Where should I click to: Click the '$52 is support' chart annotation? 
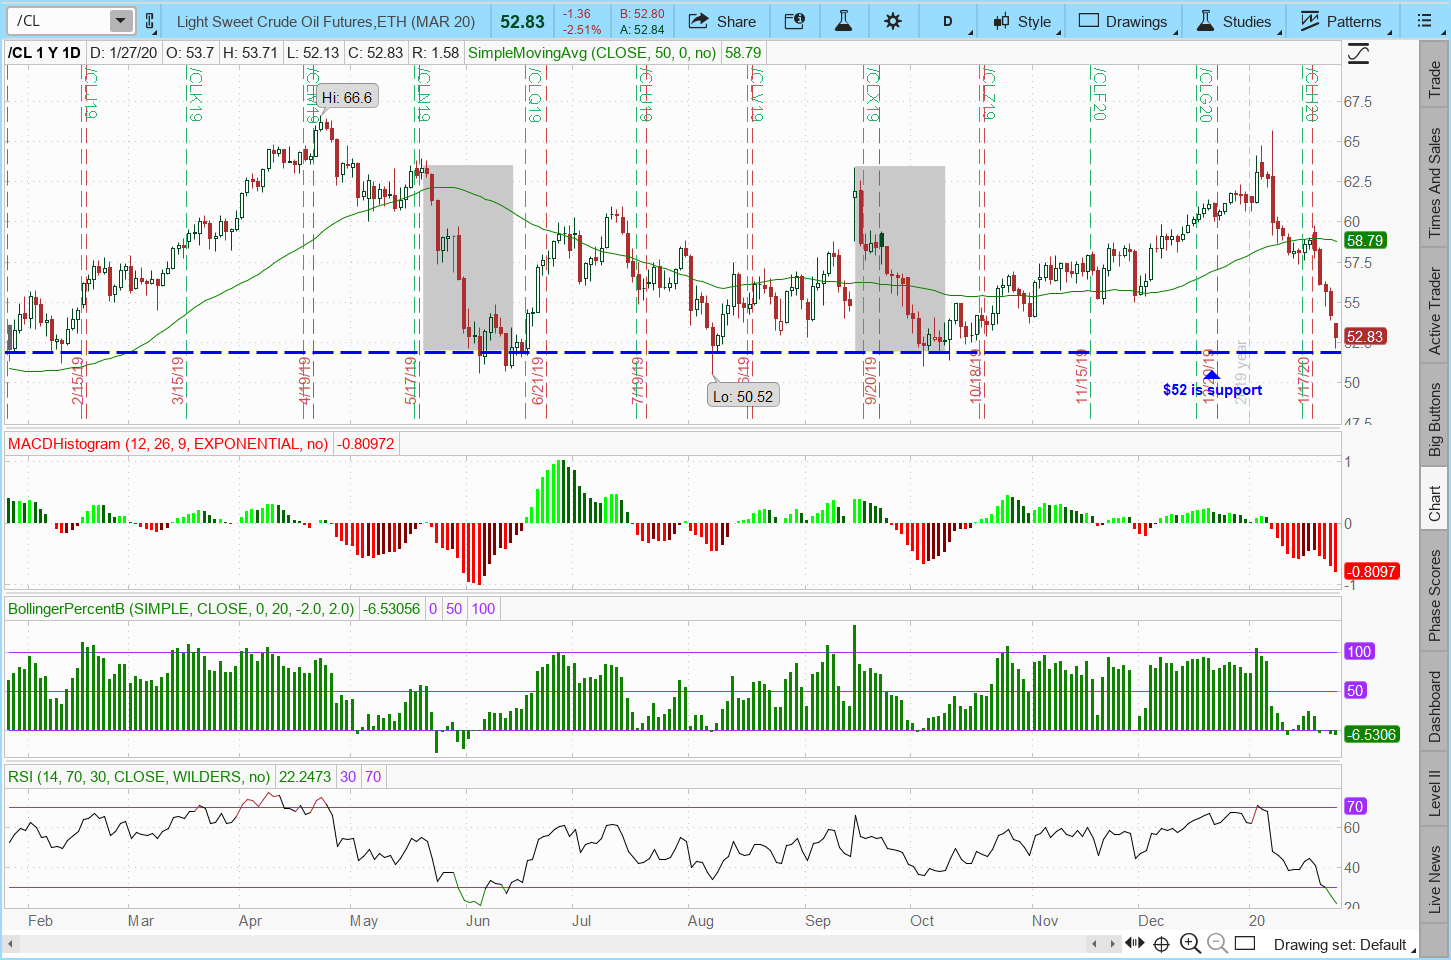1212,390
